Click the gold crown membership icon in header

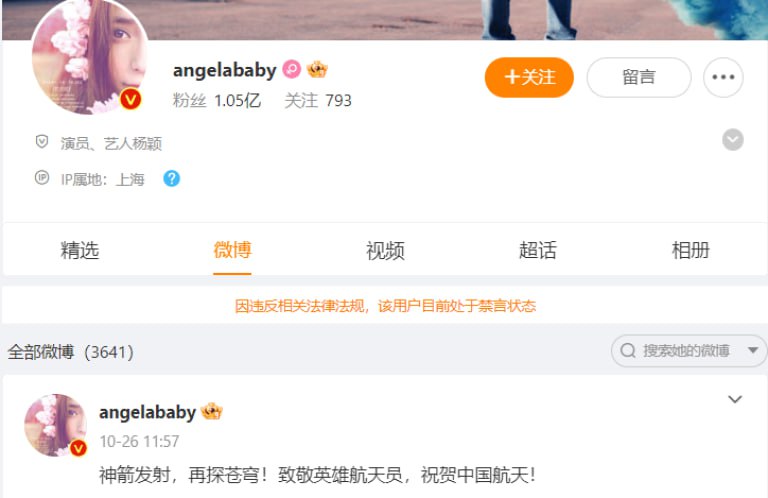(x=317, y=69)
